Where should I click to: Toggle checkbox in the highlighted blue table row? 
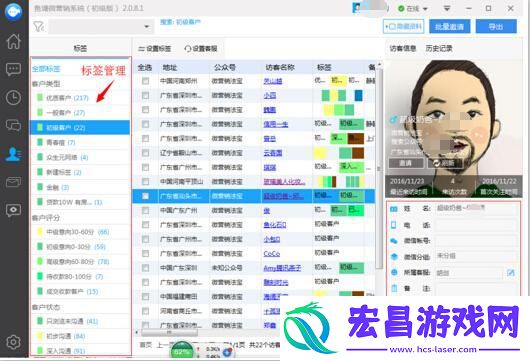(x=145, y=196)
